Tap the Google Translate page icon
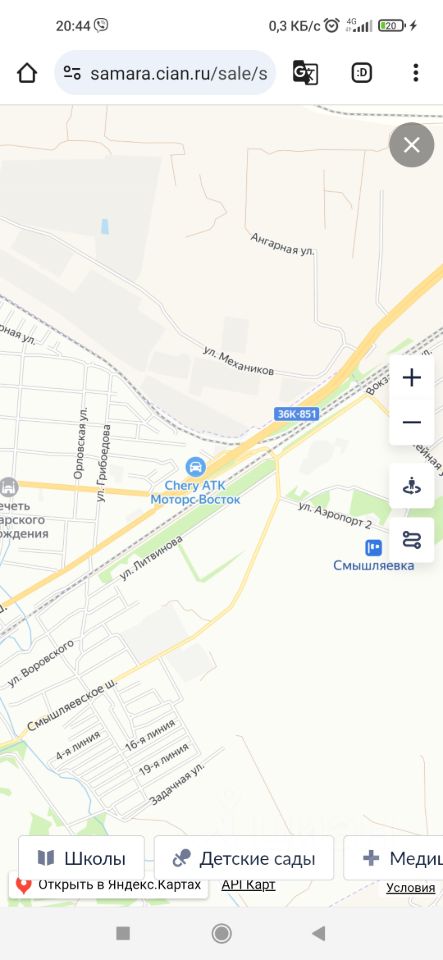 pos(305,73)
